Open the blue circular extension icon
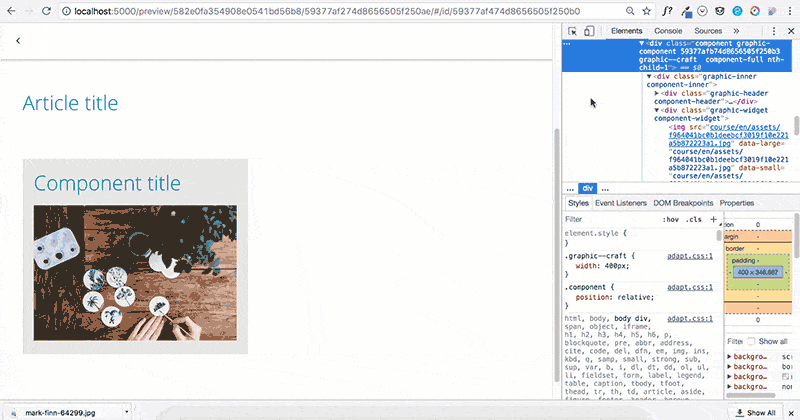The width and height of the screenshot is (800, 420). (737, 11)
